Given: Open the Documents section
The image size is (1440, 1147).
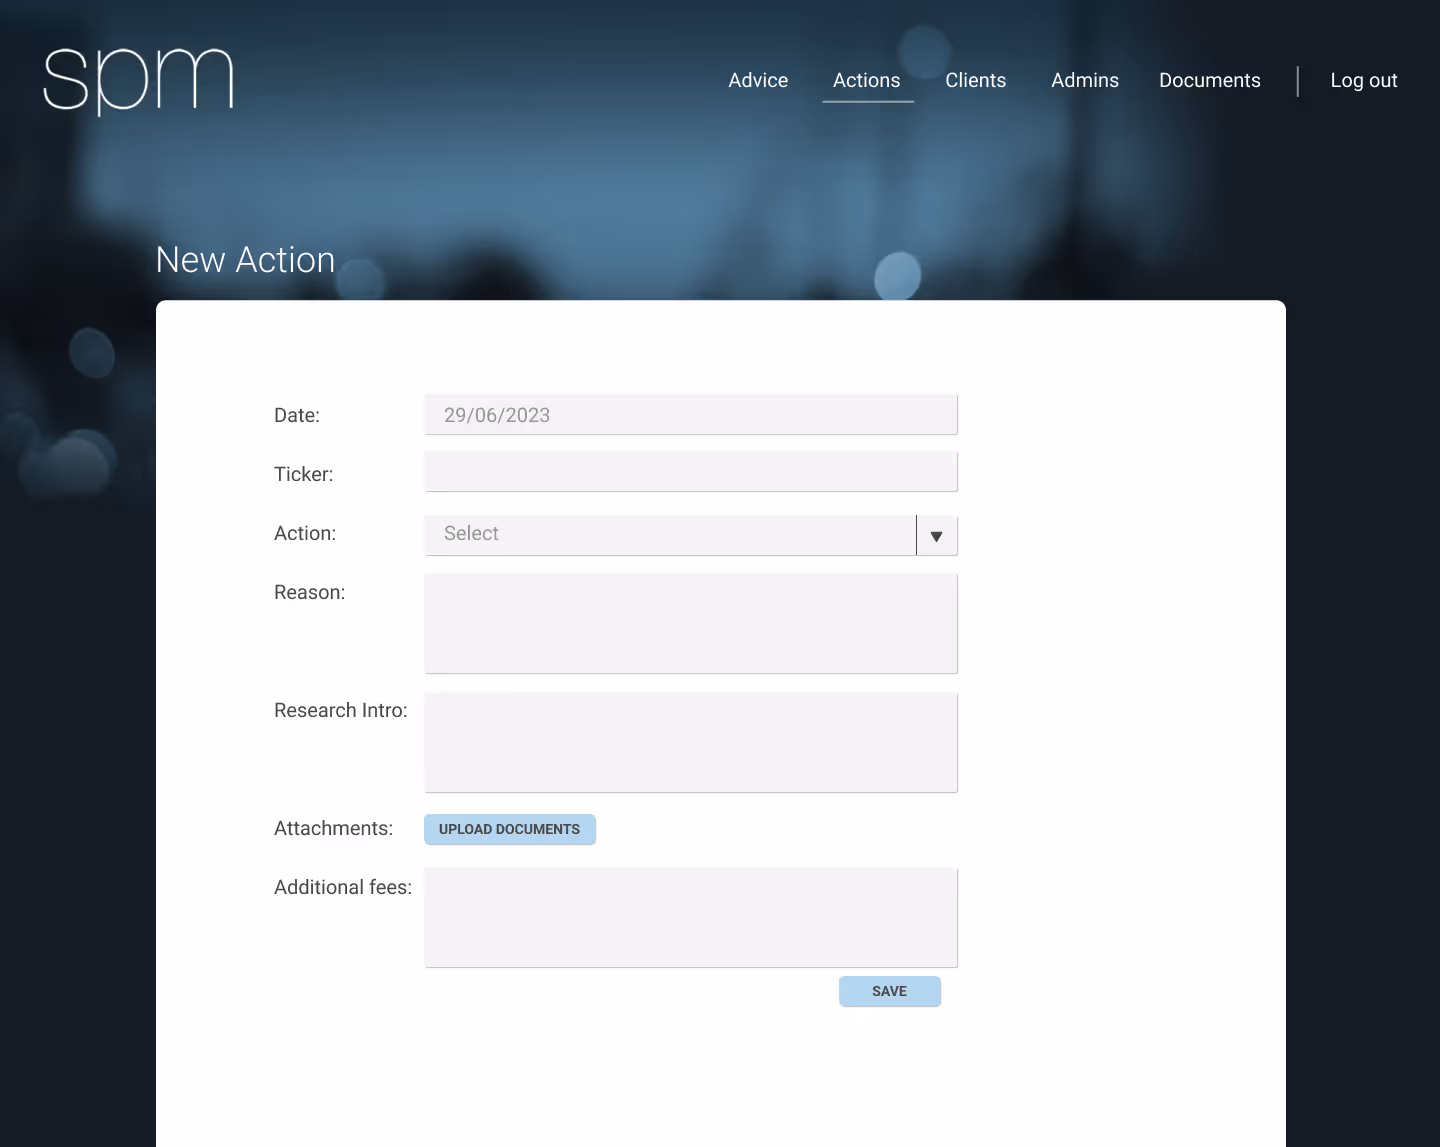Looking at the screenshot, I should [1210, 80].
